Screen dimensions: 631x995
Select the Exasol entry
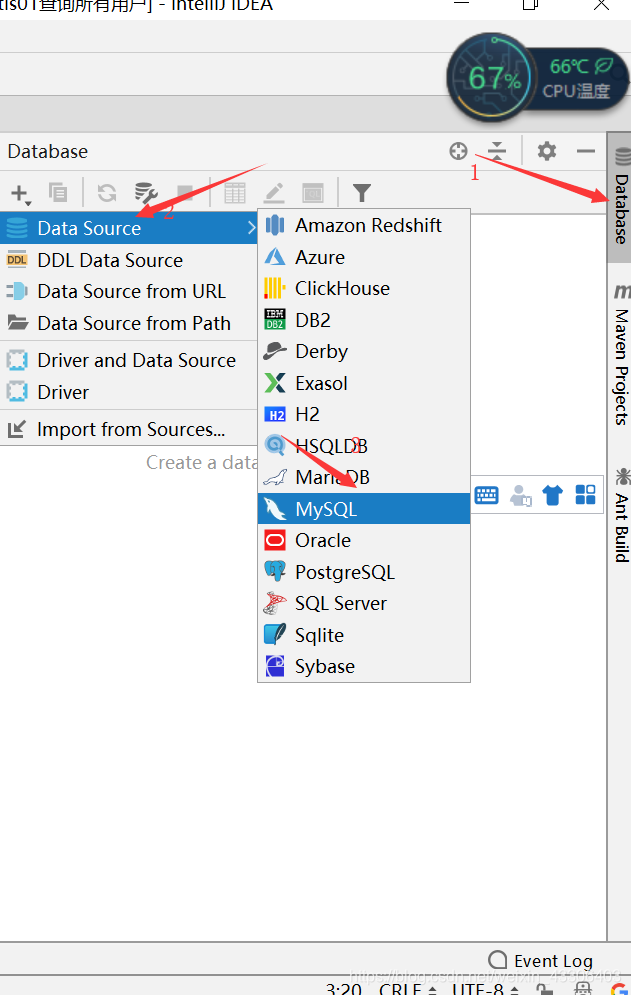tap(364, 383)
